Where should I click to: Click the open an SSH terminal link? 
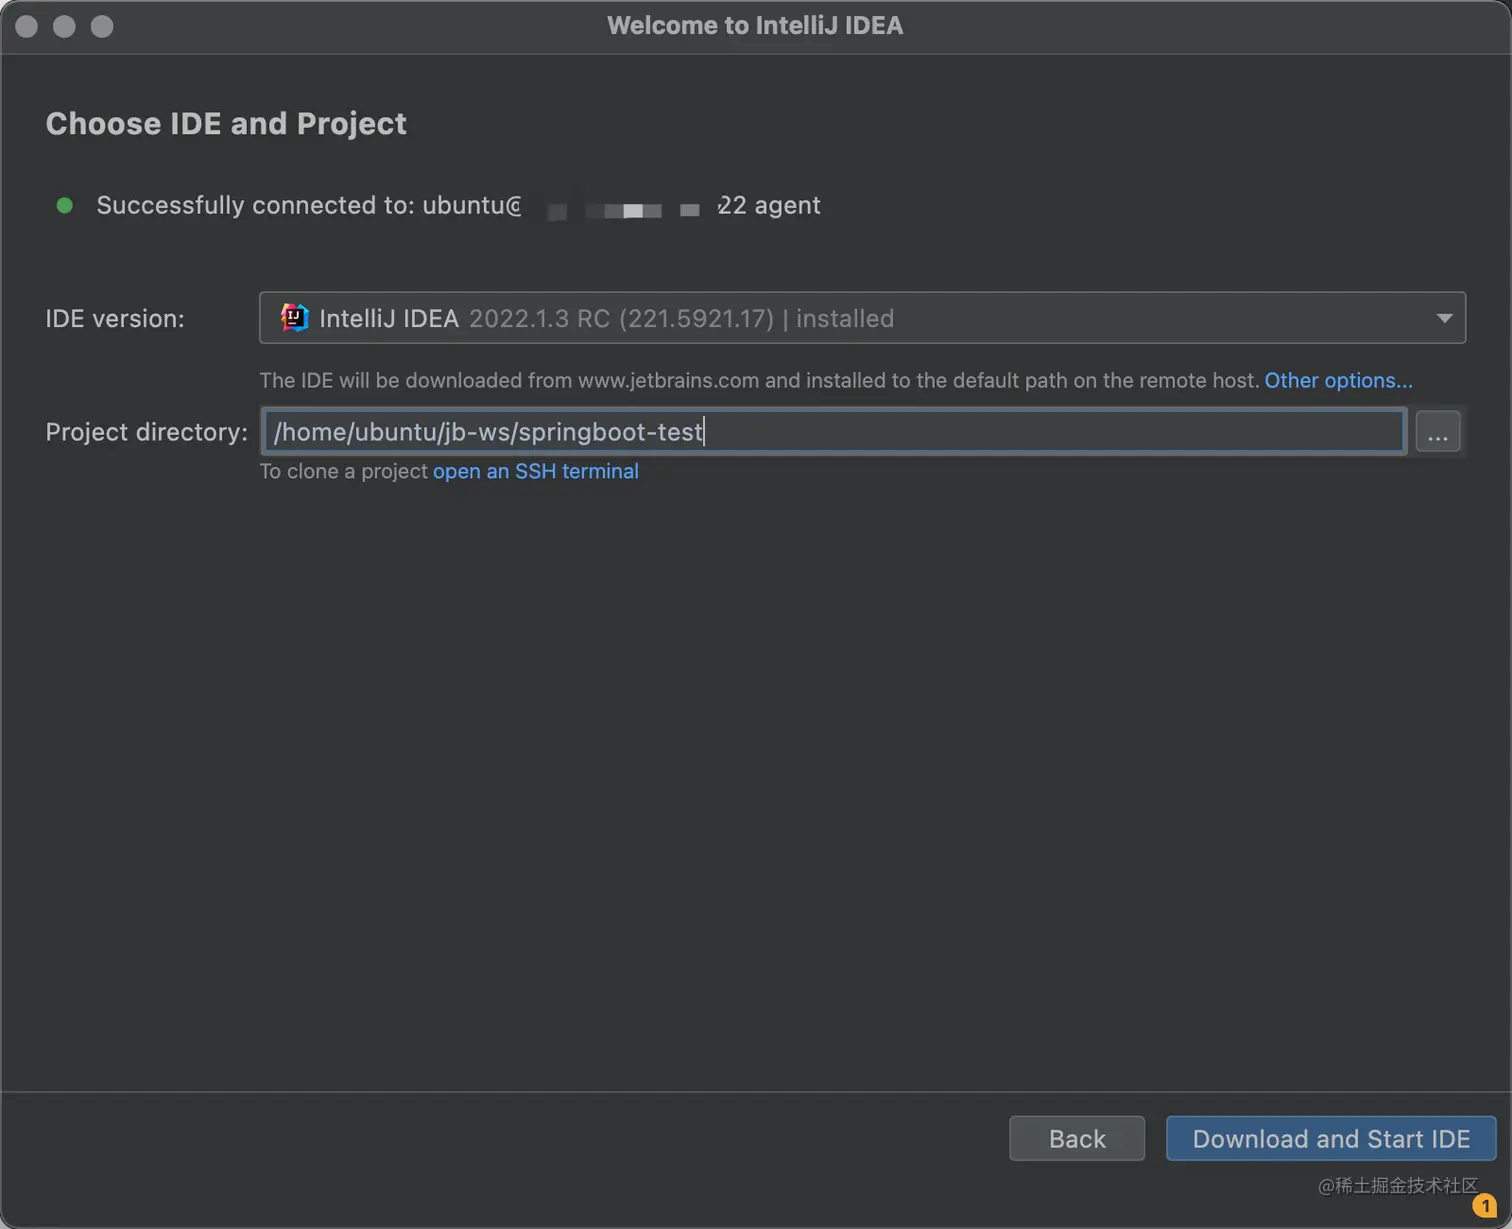pyautogui.click(x=535, y=471)
